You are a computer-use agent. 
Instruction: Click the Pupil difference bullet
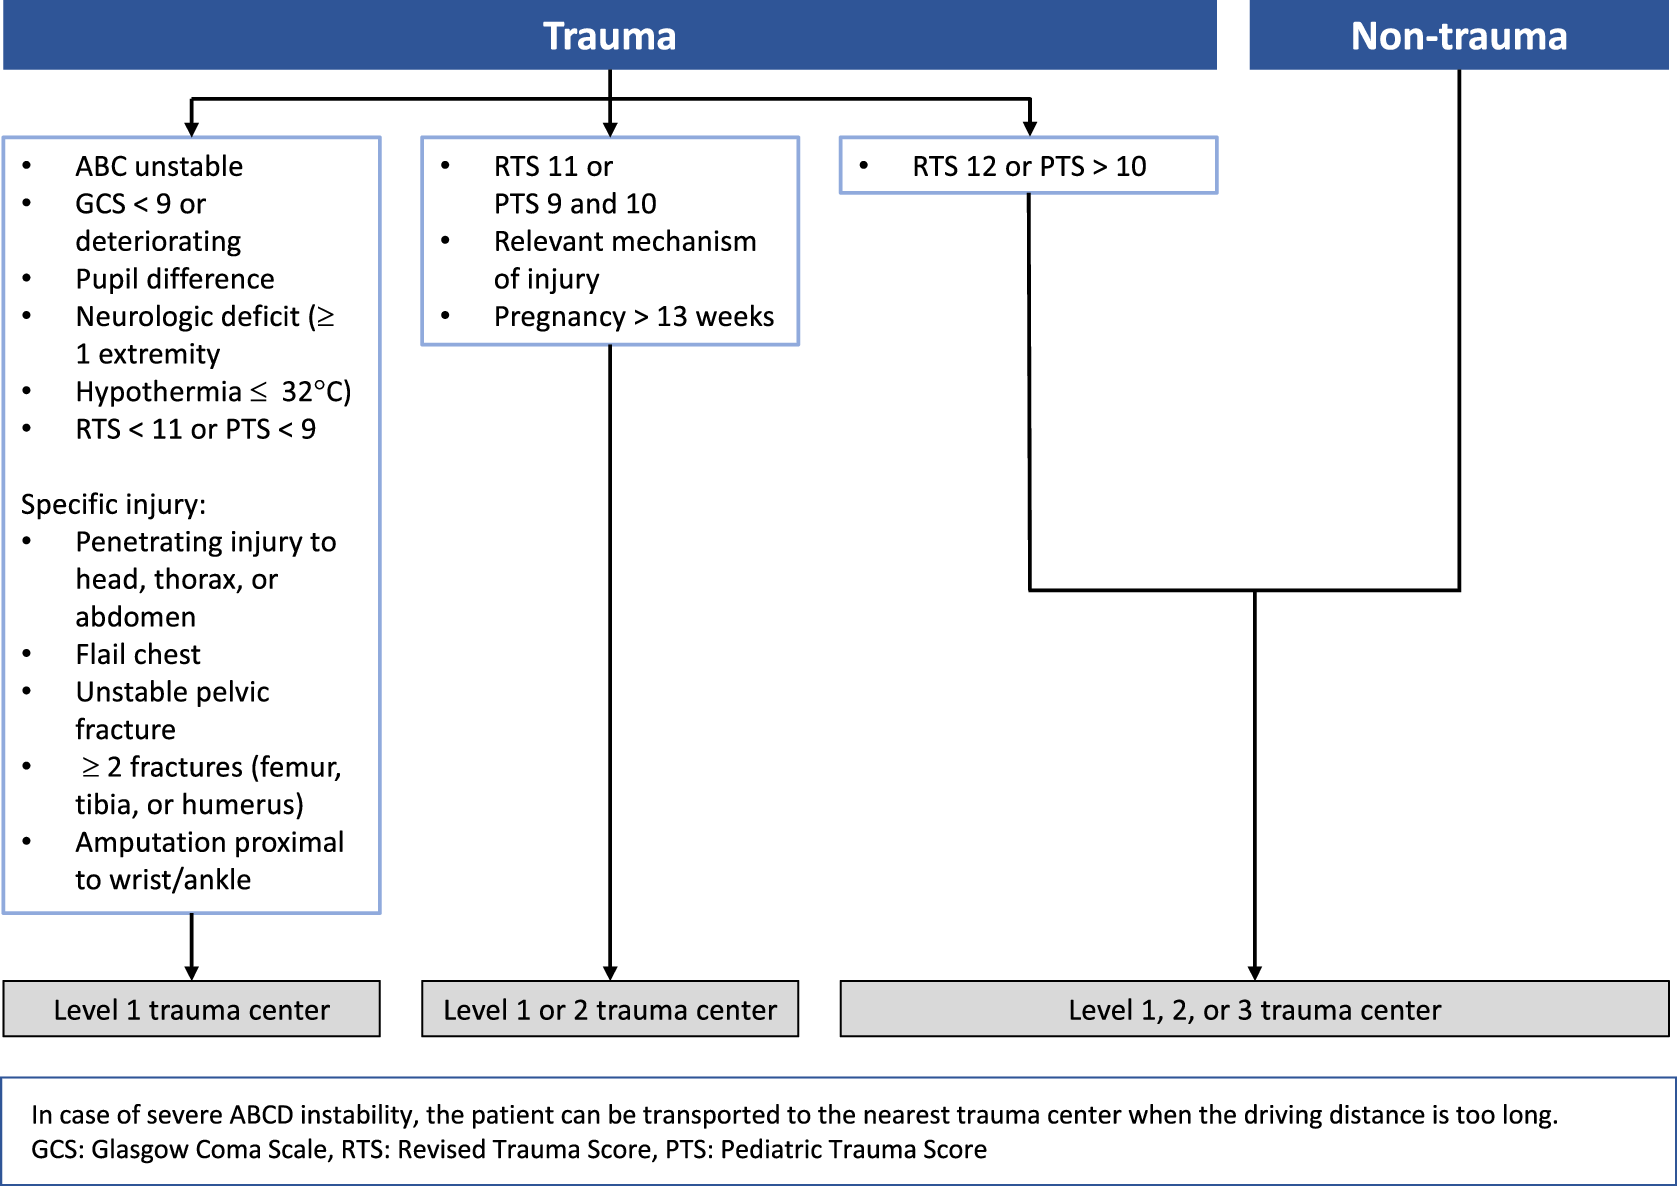click(175, 279)
